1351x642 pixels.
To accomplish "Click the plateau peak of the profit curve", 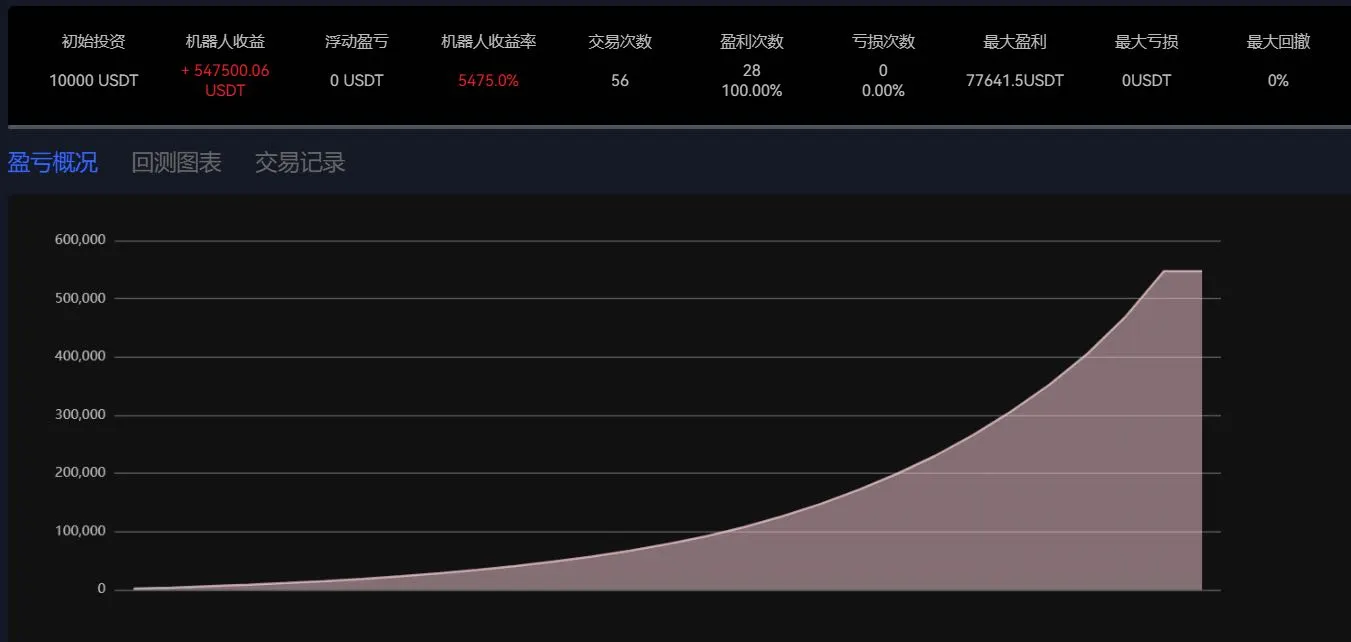I will coord(1183,271).
